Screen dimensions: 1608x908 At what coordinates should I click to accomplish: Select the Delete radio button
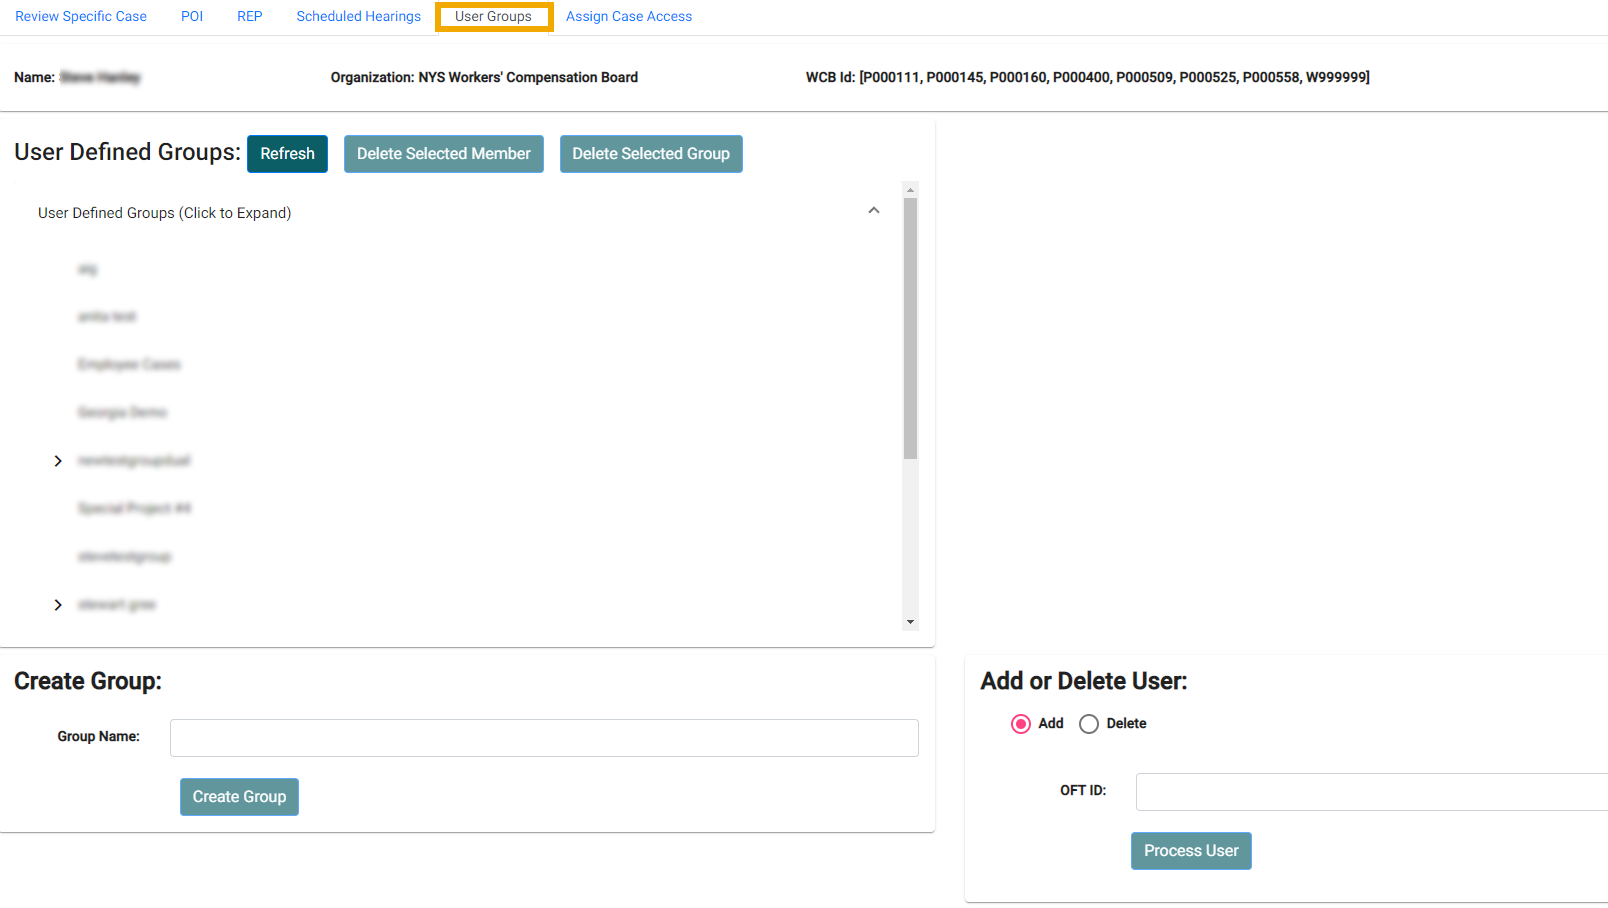coord(1089,724)
